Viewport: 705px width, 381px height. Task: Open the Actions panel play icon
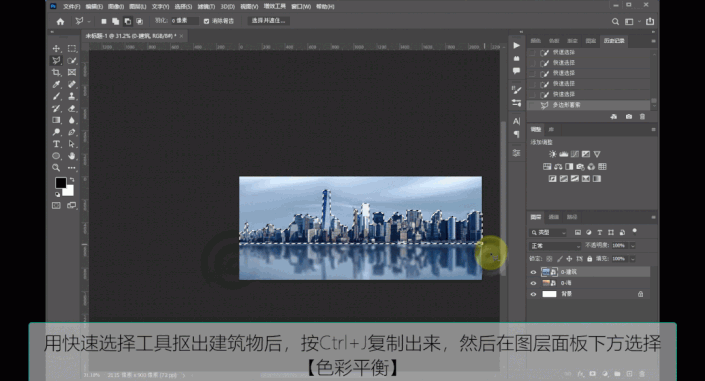(x=516, y=45)
